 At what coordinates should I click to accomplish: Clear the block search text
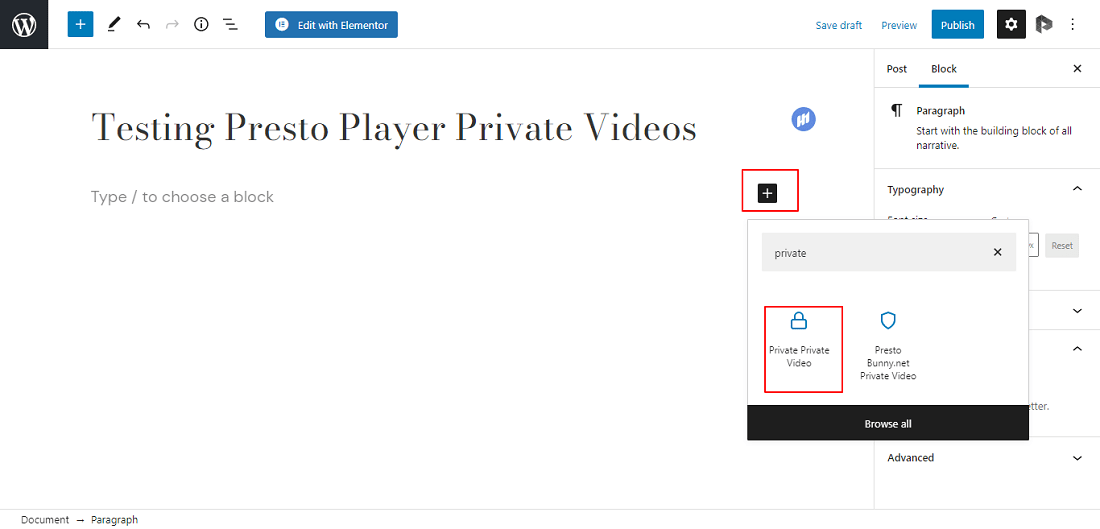point(998,253)
